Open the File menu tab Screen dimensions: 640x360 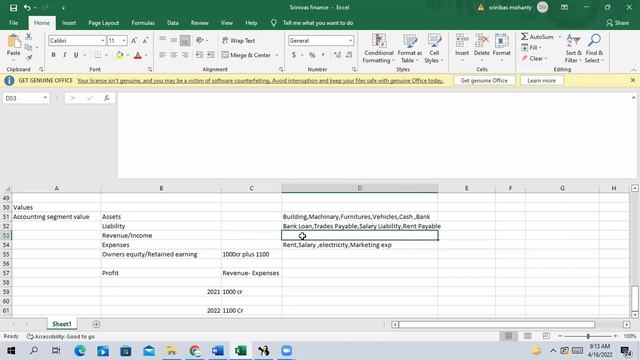[13, 23]
